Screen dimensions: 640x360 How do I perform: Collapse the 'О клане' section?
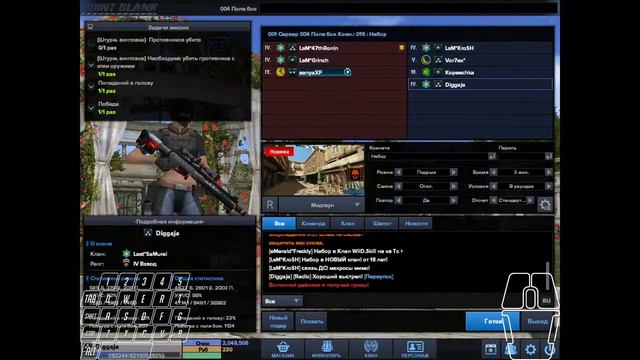[99, 243]
